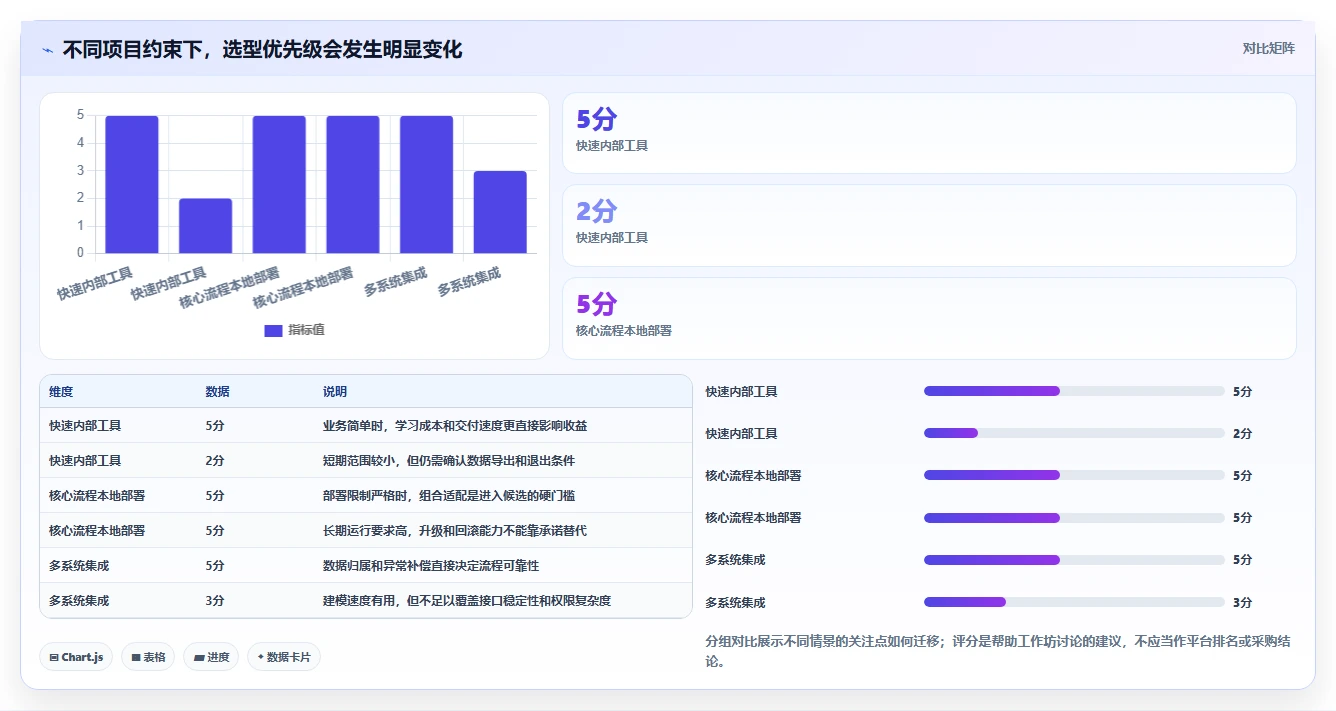
Task: Click the title 不同项目约束下，选型优先级会发生明显变化
Action: click(262, 49)
